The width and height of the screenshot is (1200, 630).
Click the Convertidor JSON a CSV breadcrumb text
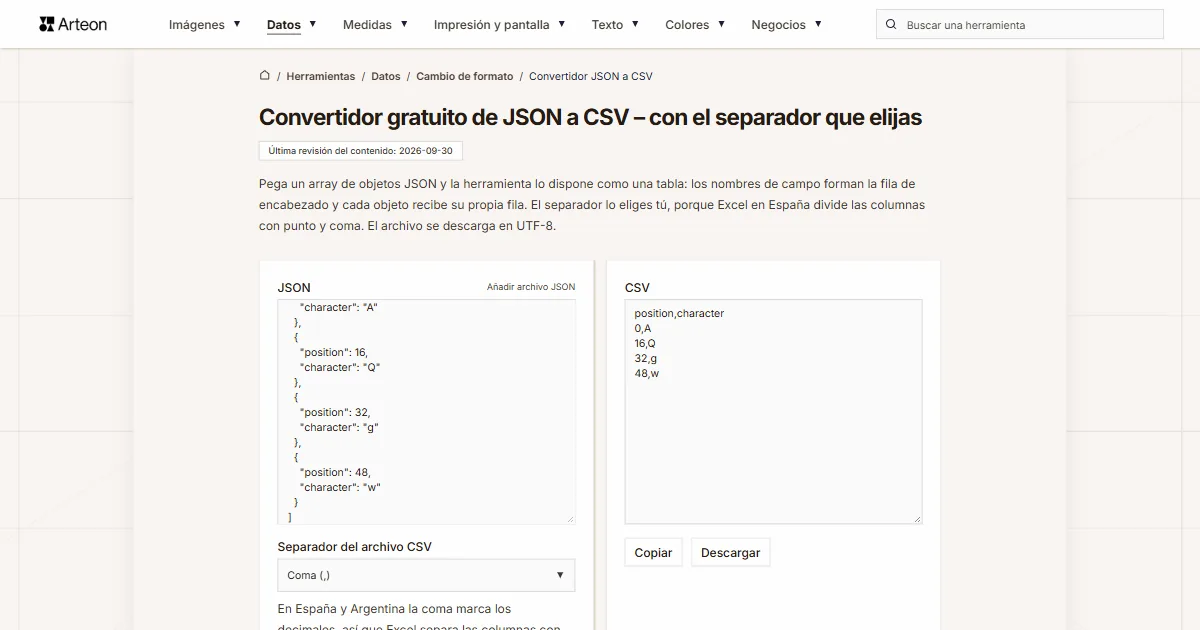click(591, 76)
